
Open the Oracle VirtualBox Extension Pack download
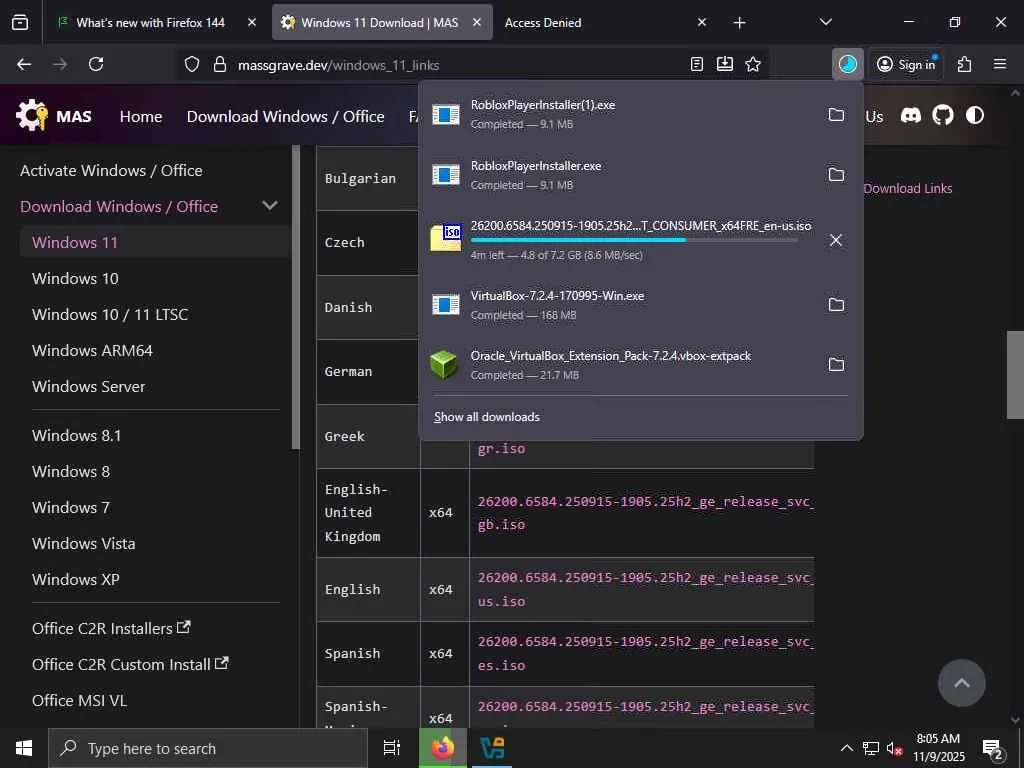[611, 364]
